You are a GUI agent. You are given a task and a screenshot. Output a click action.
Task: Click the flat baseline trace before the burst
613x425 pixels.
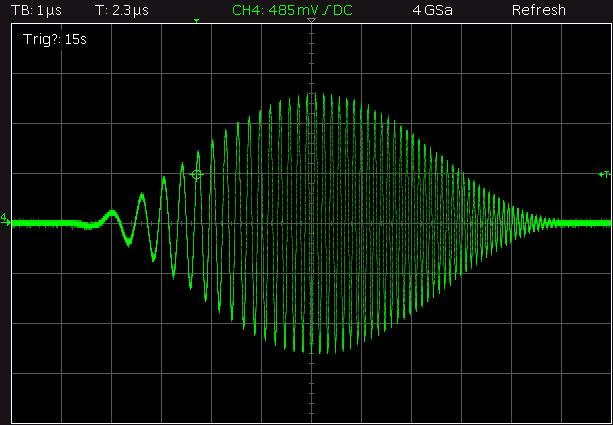[50, 223]
